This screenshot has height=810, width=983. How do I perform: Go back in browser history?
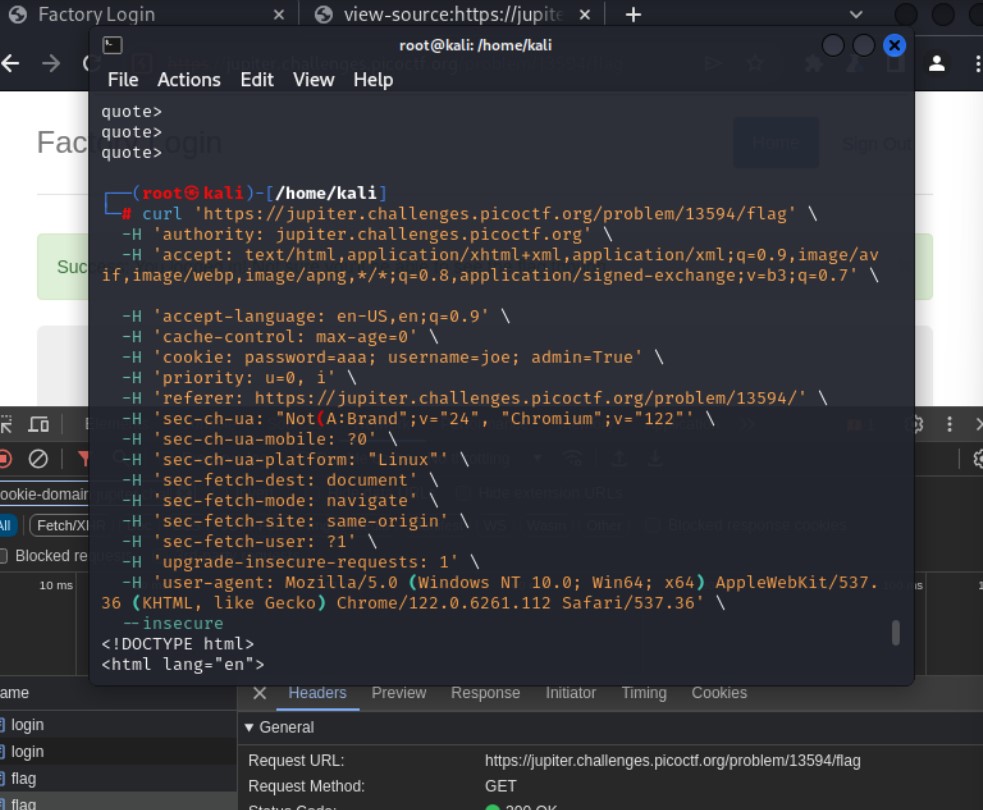coord(11,63)
